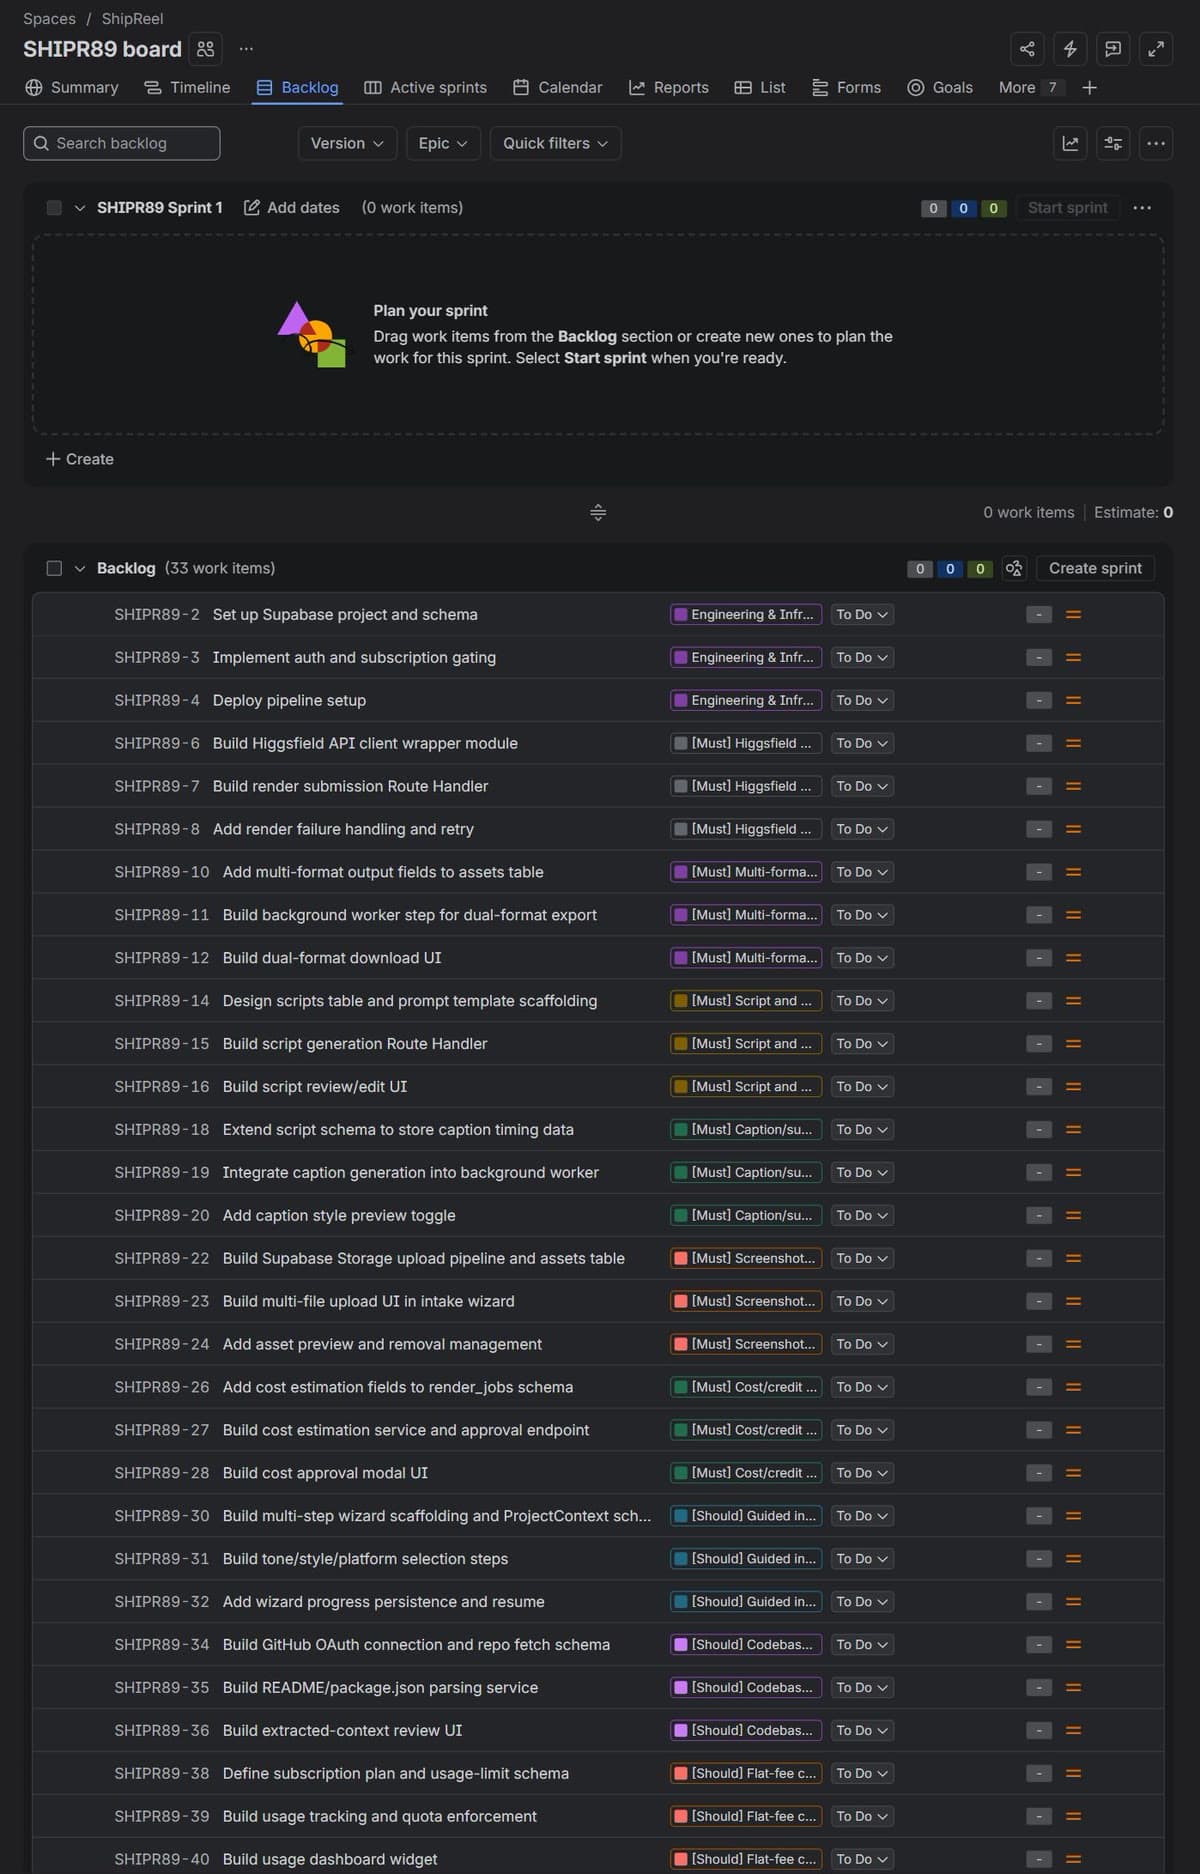Tick the Backlog select-all checkbox
The height and width of the screenshot is (1874, 1200).
[54, 568]
